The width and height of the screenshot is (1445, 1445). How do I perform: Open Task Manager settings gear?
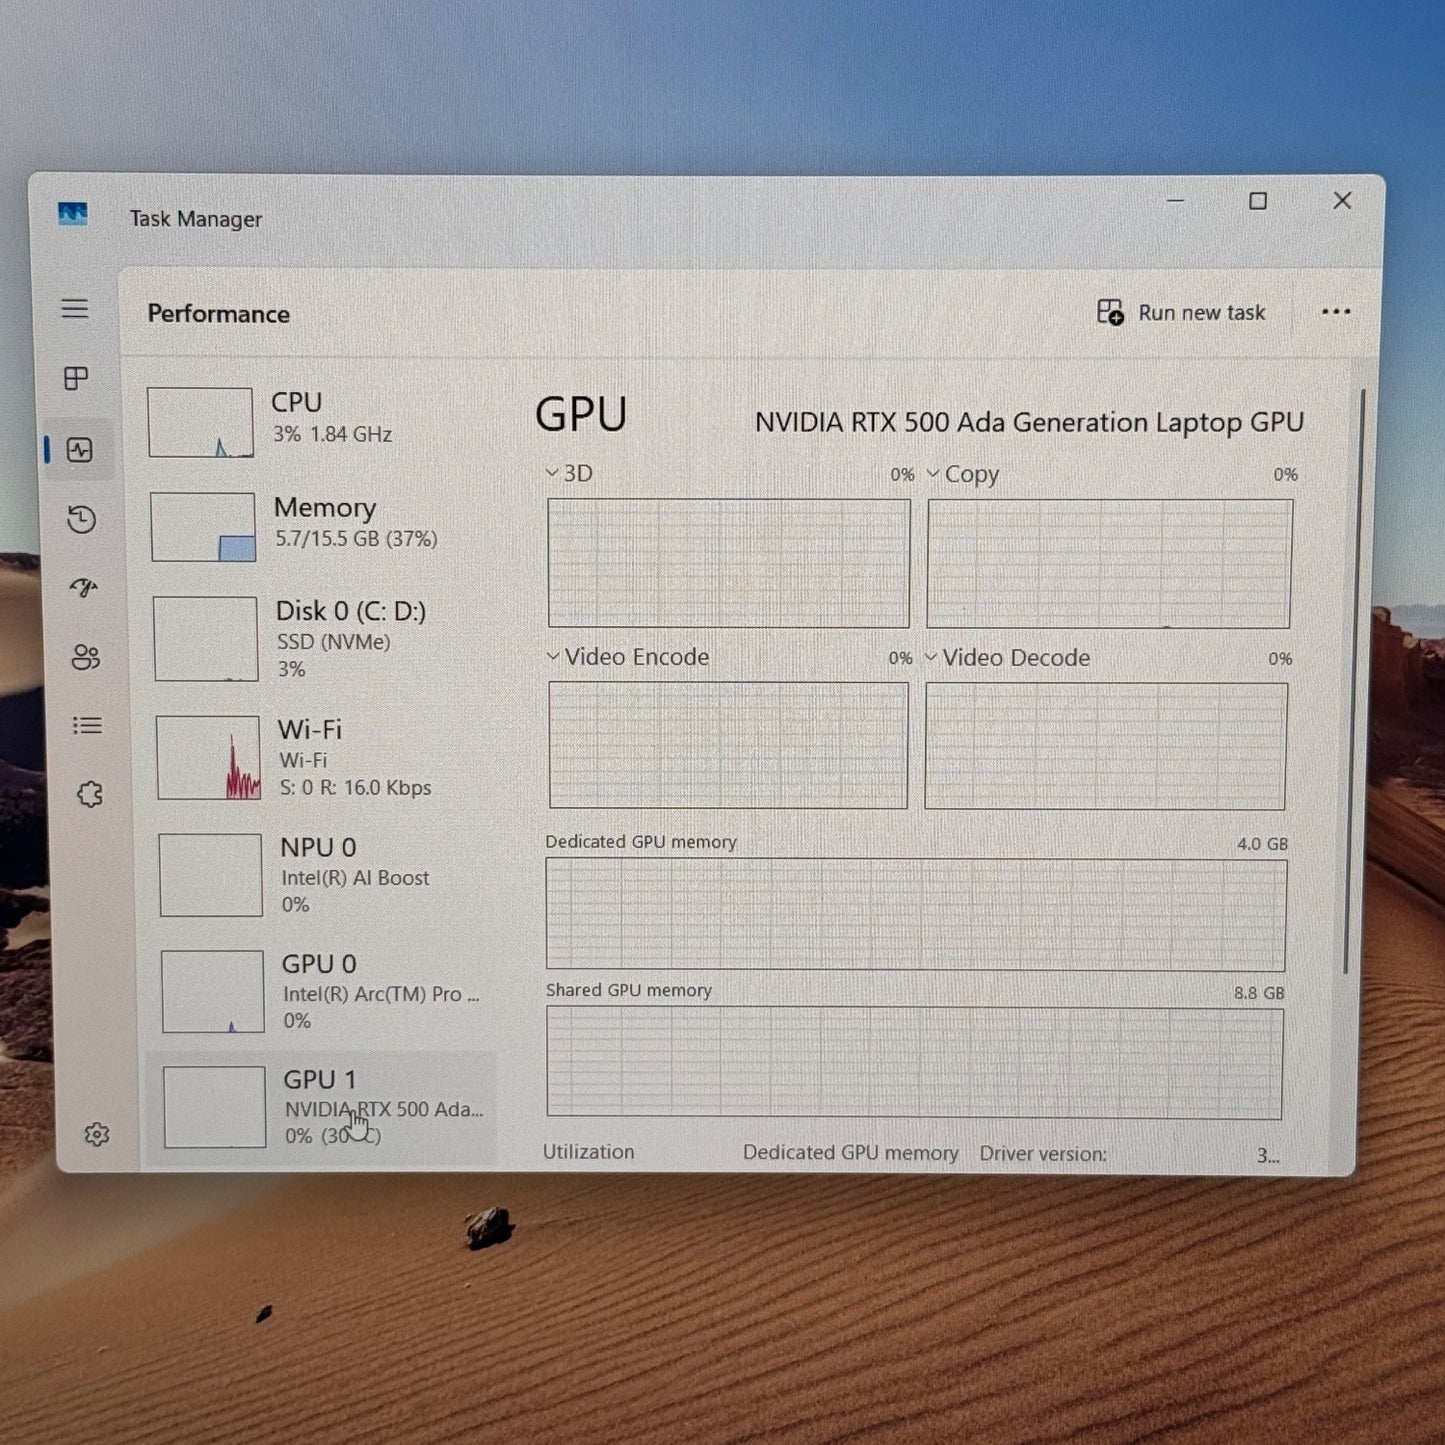coord(97,1135)
